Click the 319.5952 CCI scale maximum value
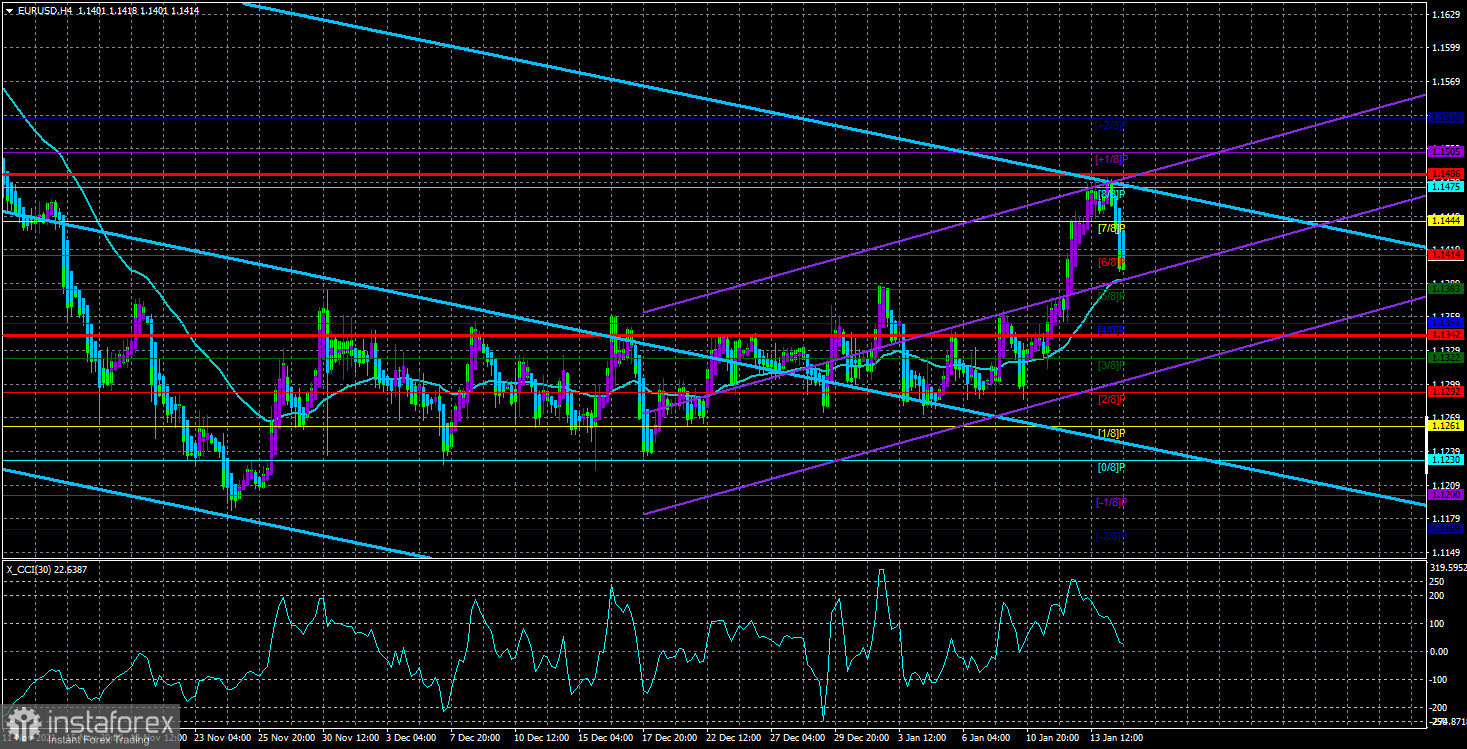 tap(1447, 566)
